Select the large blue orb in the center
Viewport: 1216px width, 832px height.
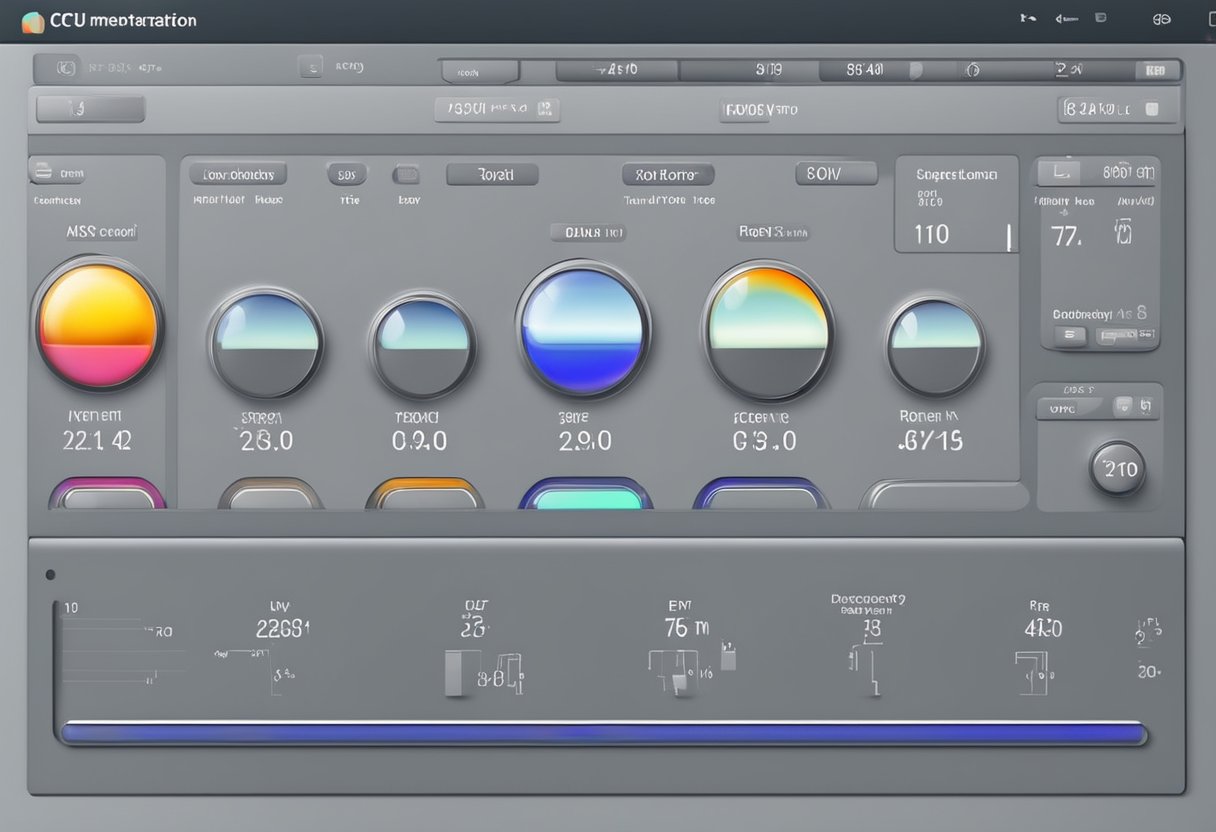(583, 330)
